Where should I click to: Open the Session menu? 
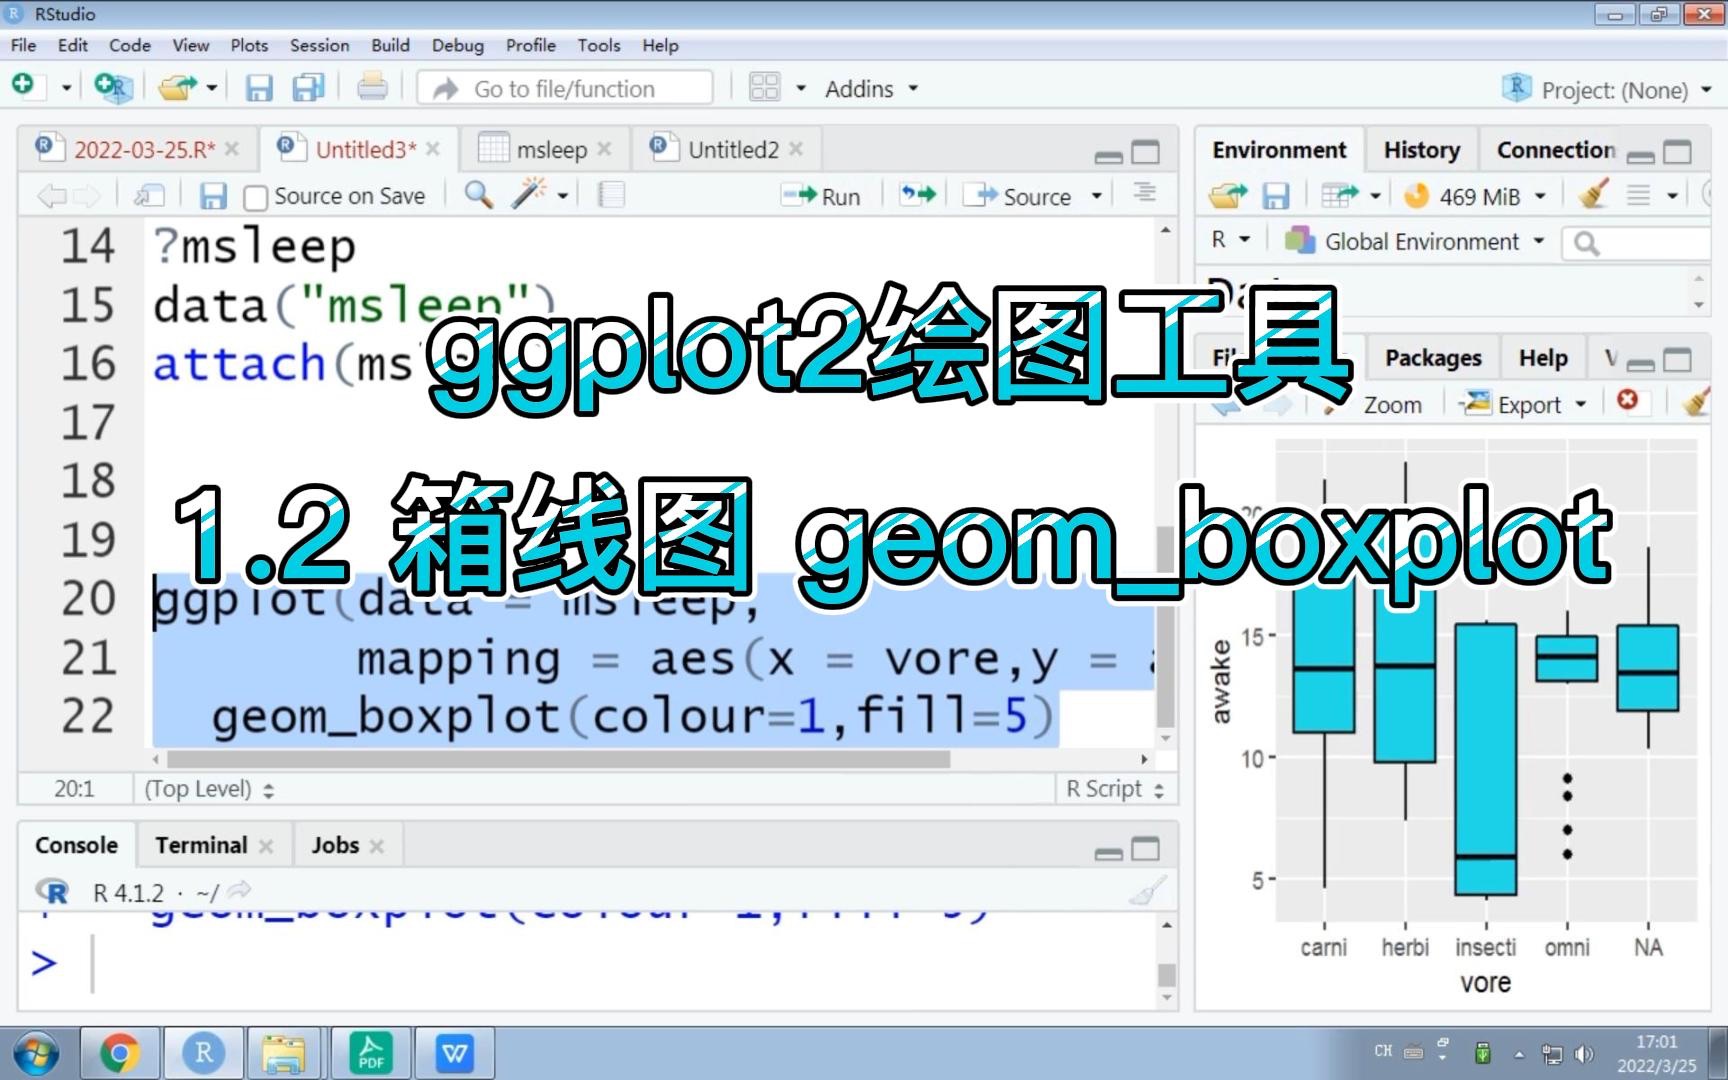pos(319,45)
